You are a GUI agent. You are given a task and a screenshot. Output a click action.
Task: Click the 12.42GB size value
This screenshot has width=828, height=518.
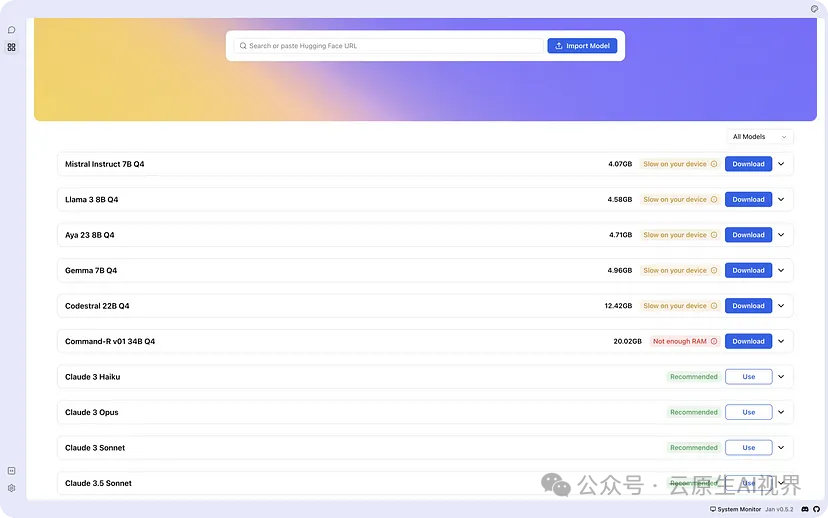(618, 306)
